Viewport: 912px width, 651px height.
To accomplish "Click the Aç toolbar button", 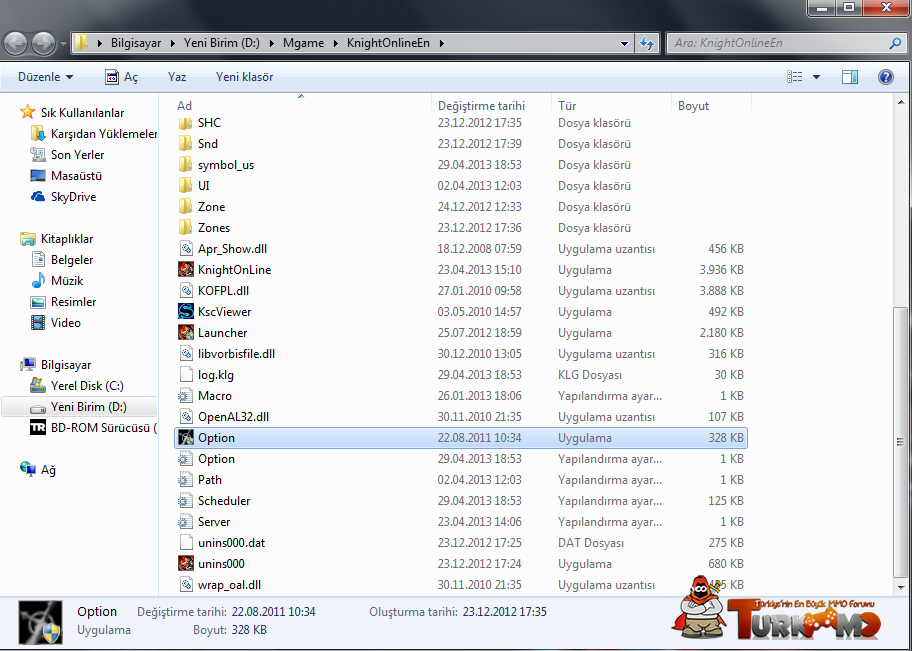I will 122,77.
